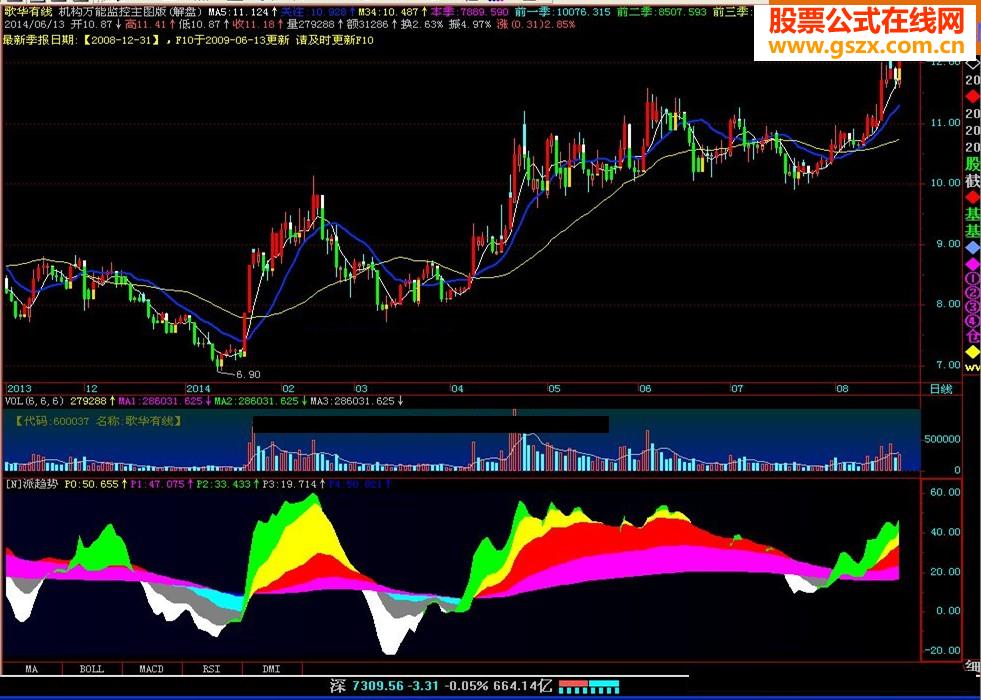
Task: Select the blue diamond sidebar marker
Action: click(972, 248)
